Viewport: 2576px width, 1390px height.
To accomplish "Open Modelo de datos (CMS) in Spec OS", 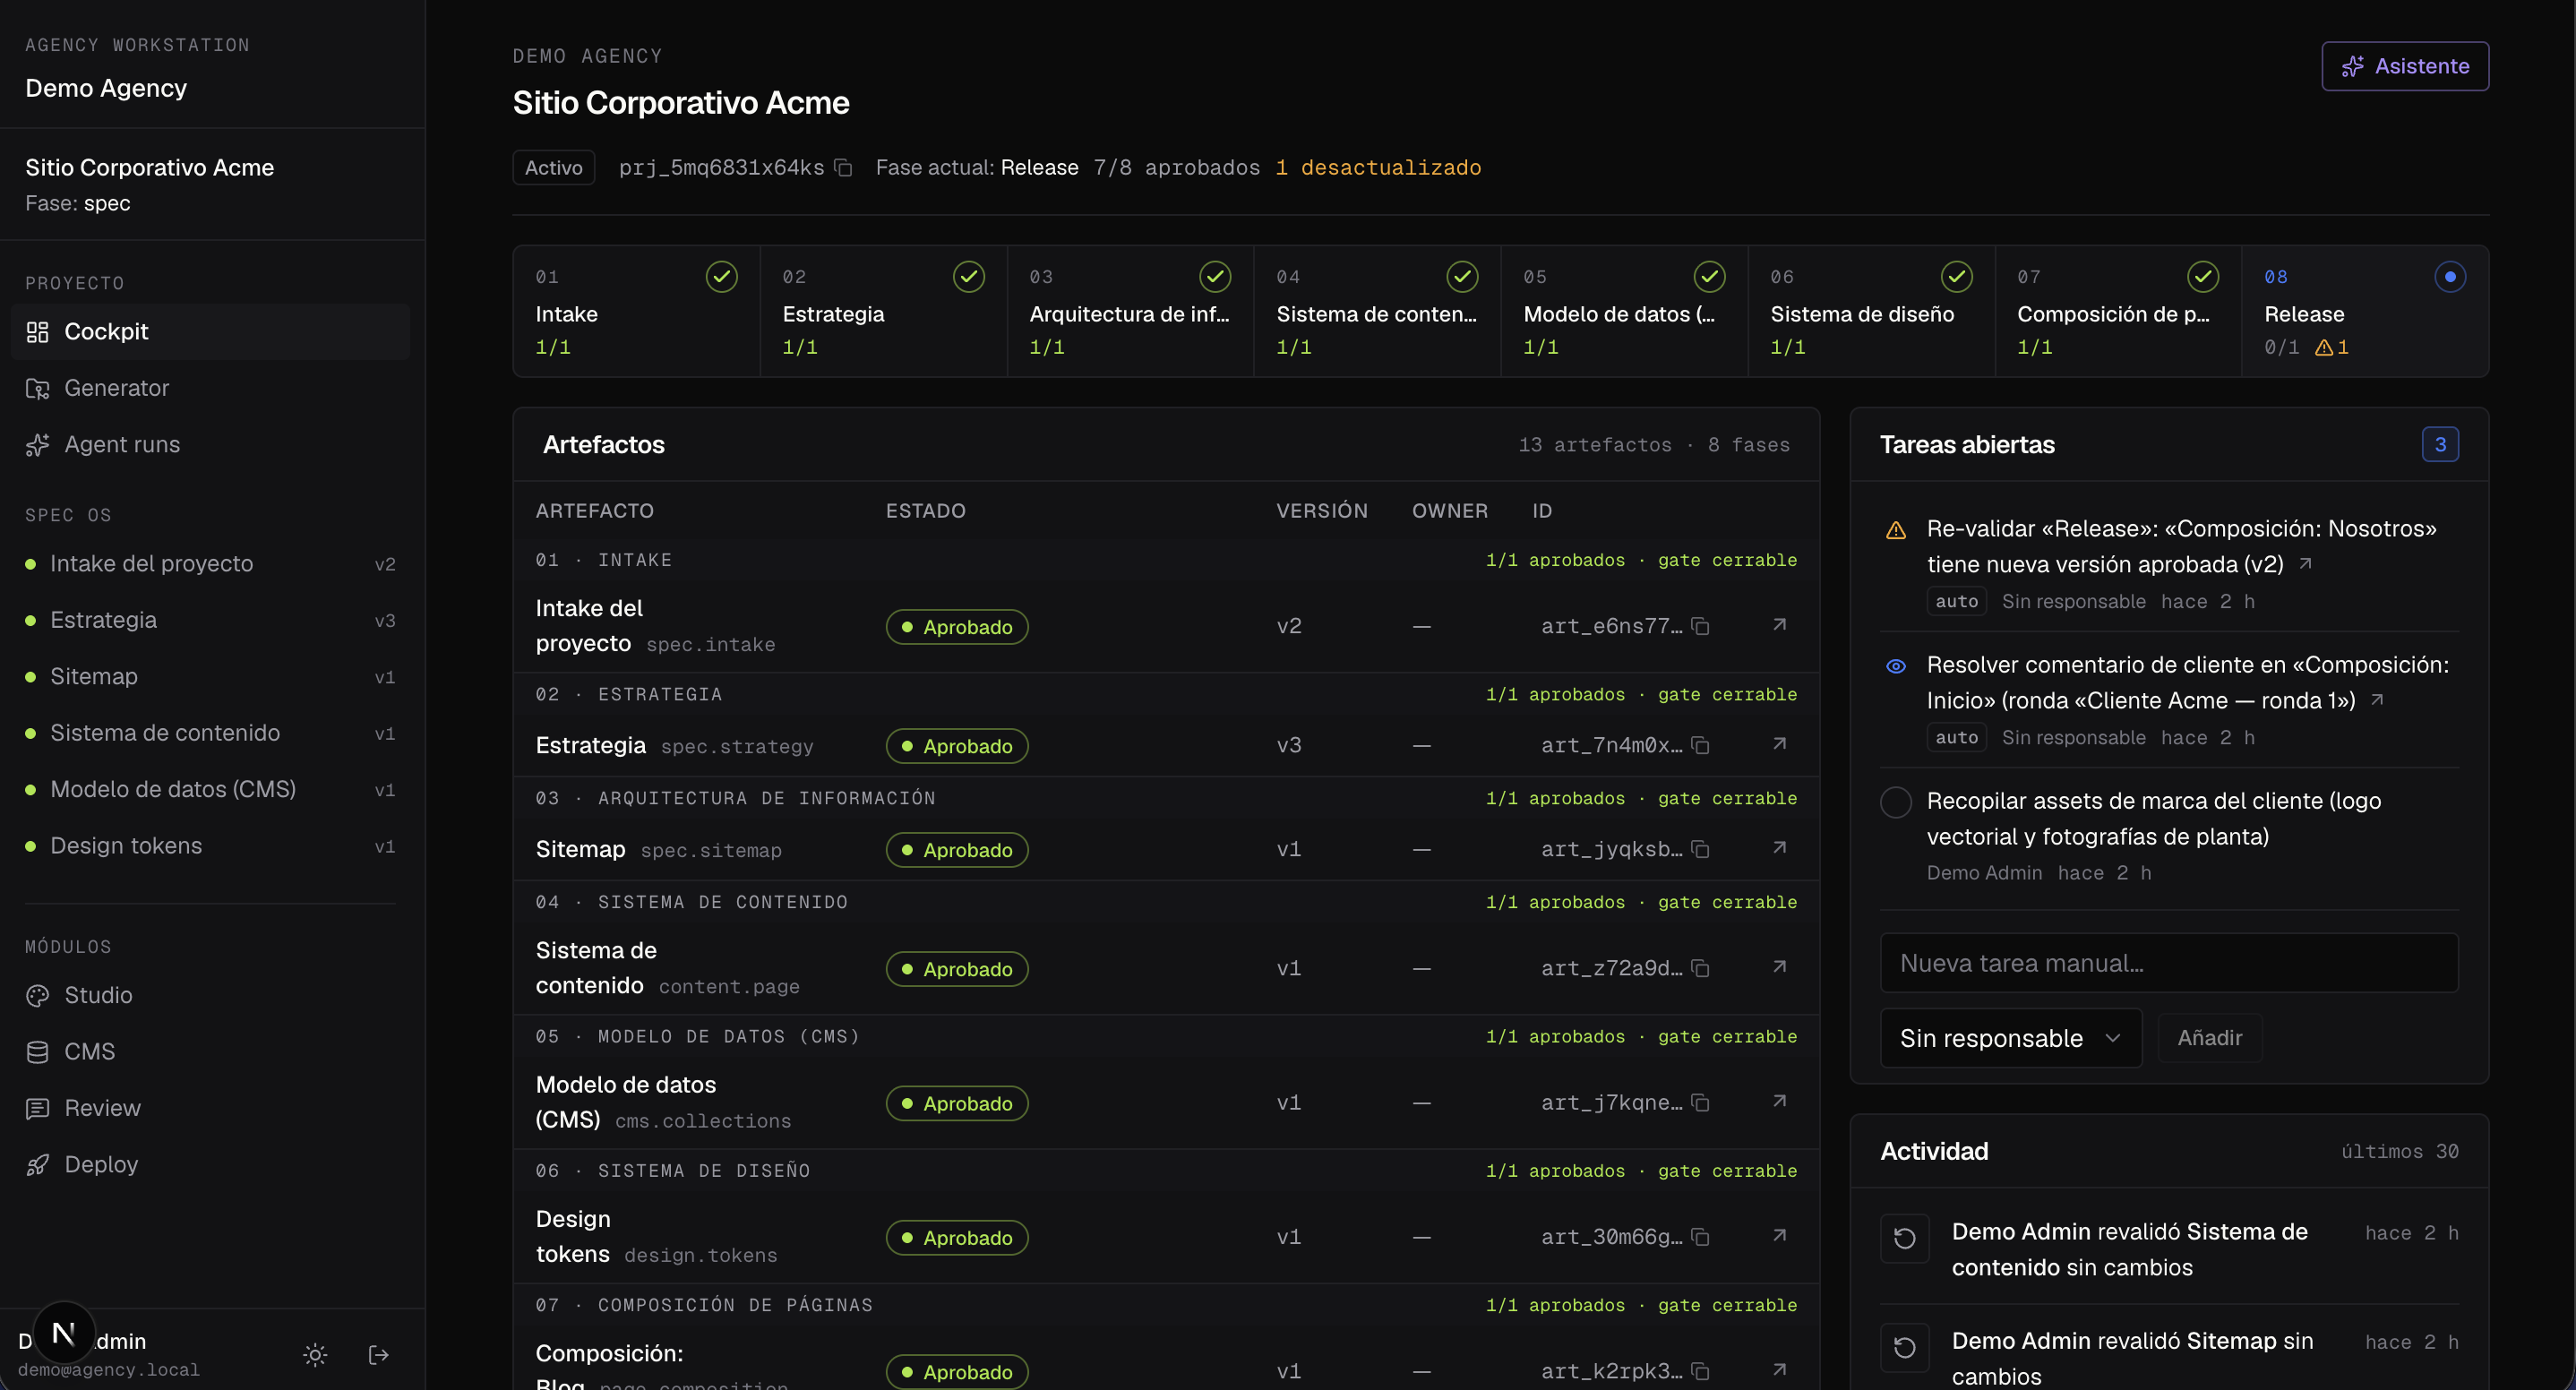I will click(x=211, y=790).
